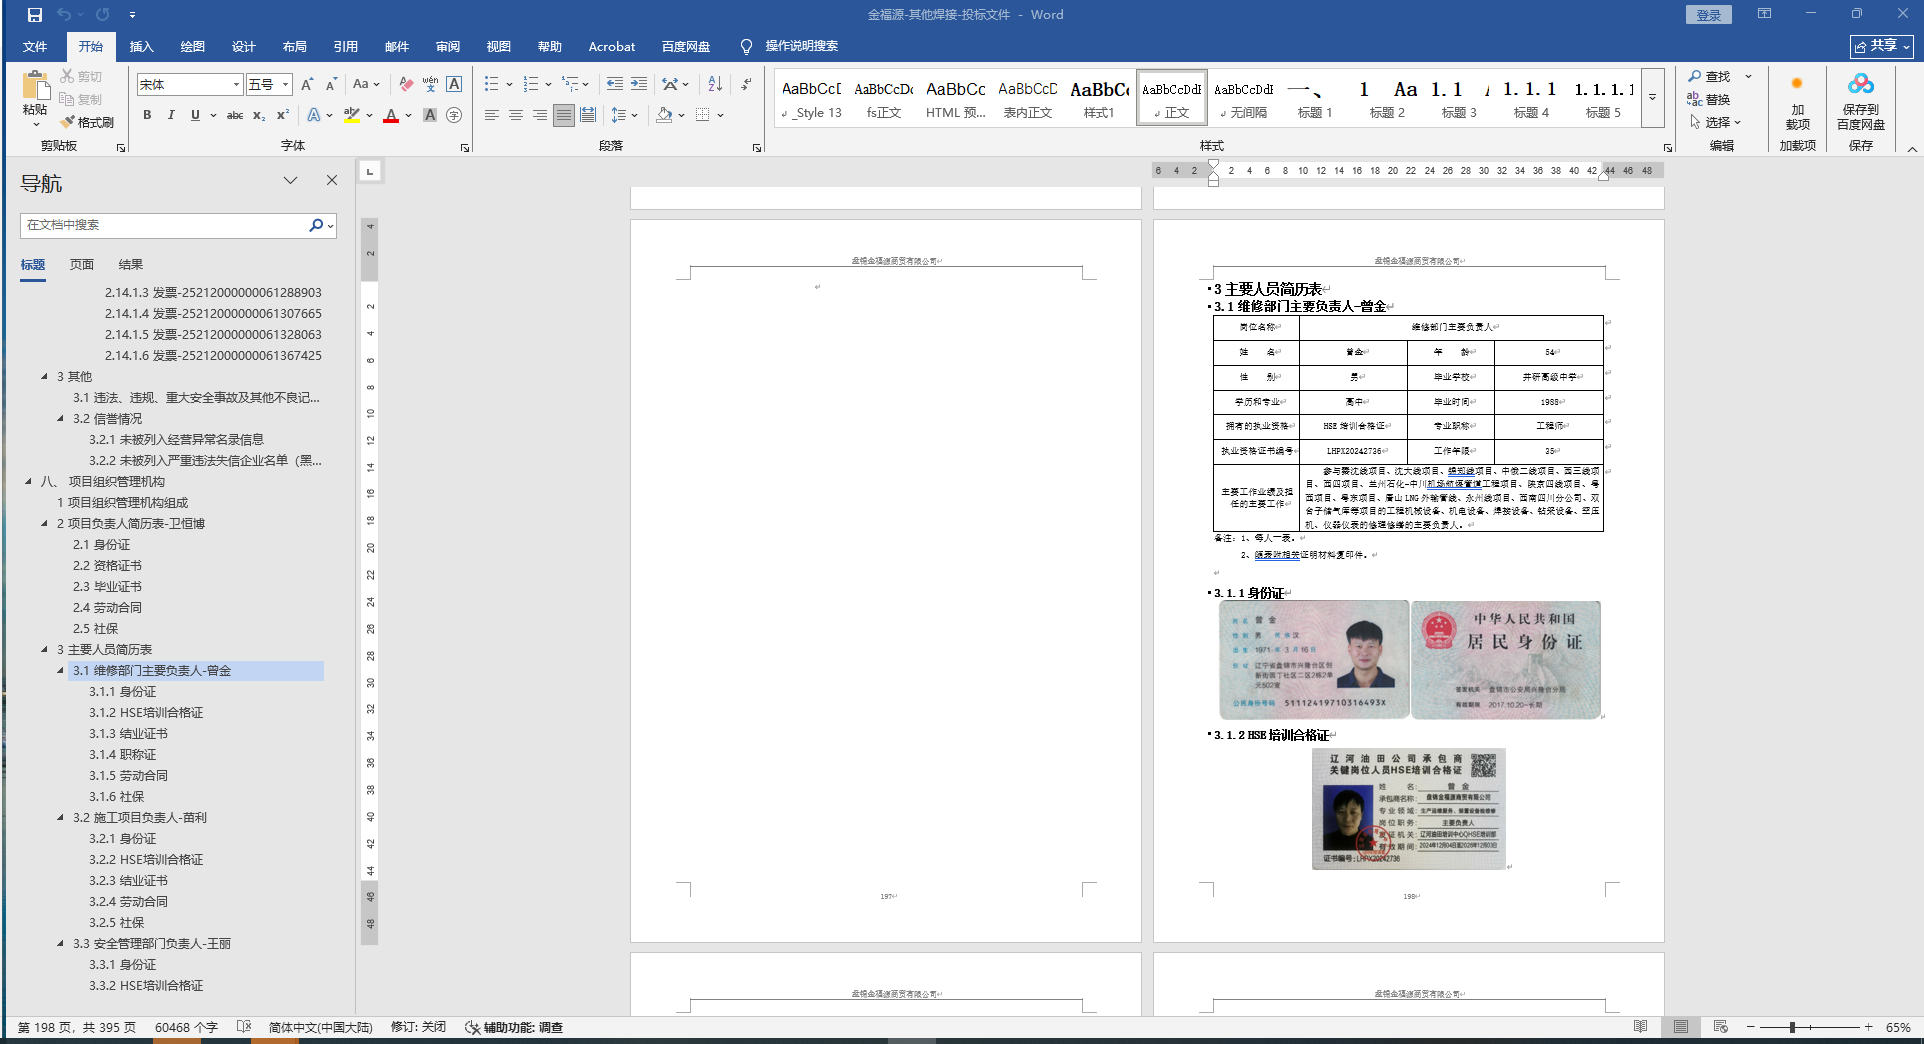The image size is (1924, 1044).
Task: Save to Baidu Netdisk (保存到百度网盘)
Action: pos(1860,102)
